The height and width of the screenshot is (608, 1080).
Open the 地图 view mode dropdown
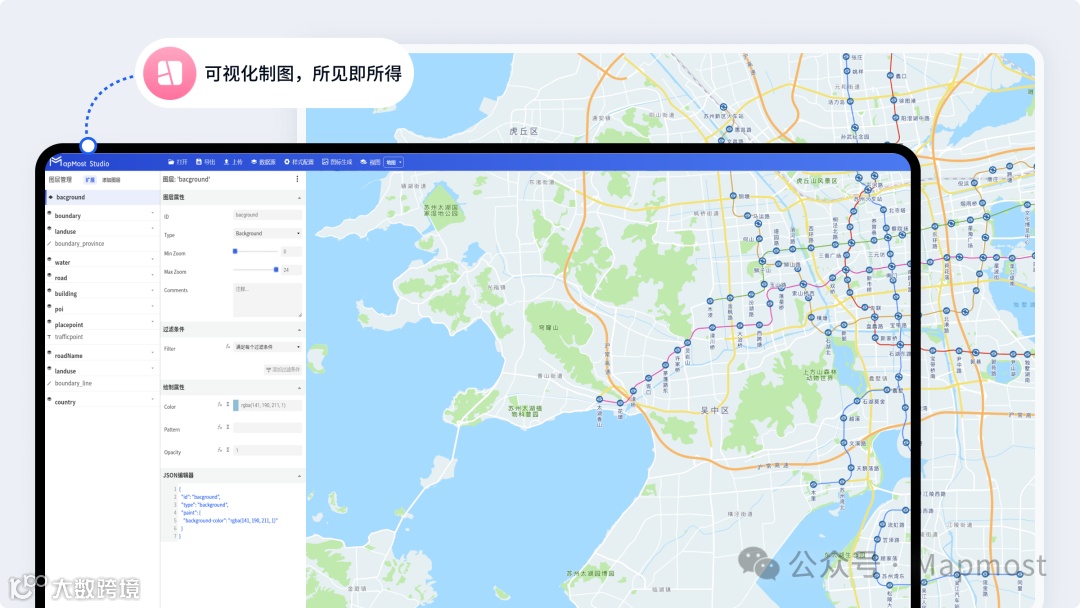click(x=394, y=163)
